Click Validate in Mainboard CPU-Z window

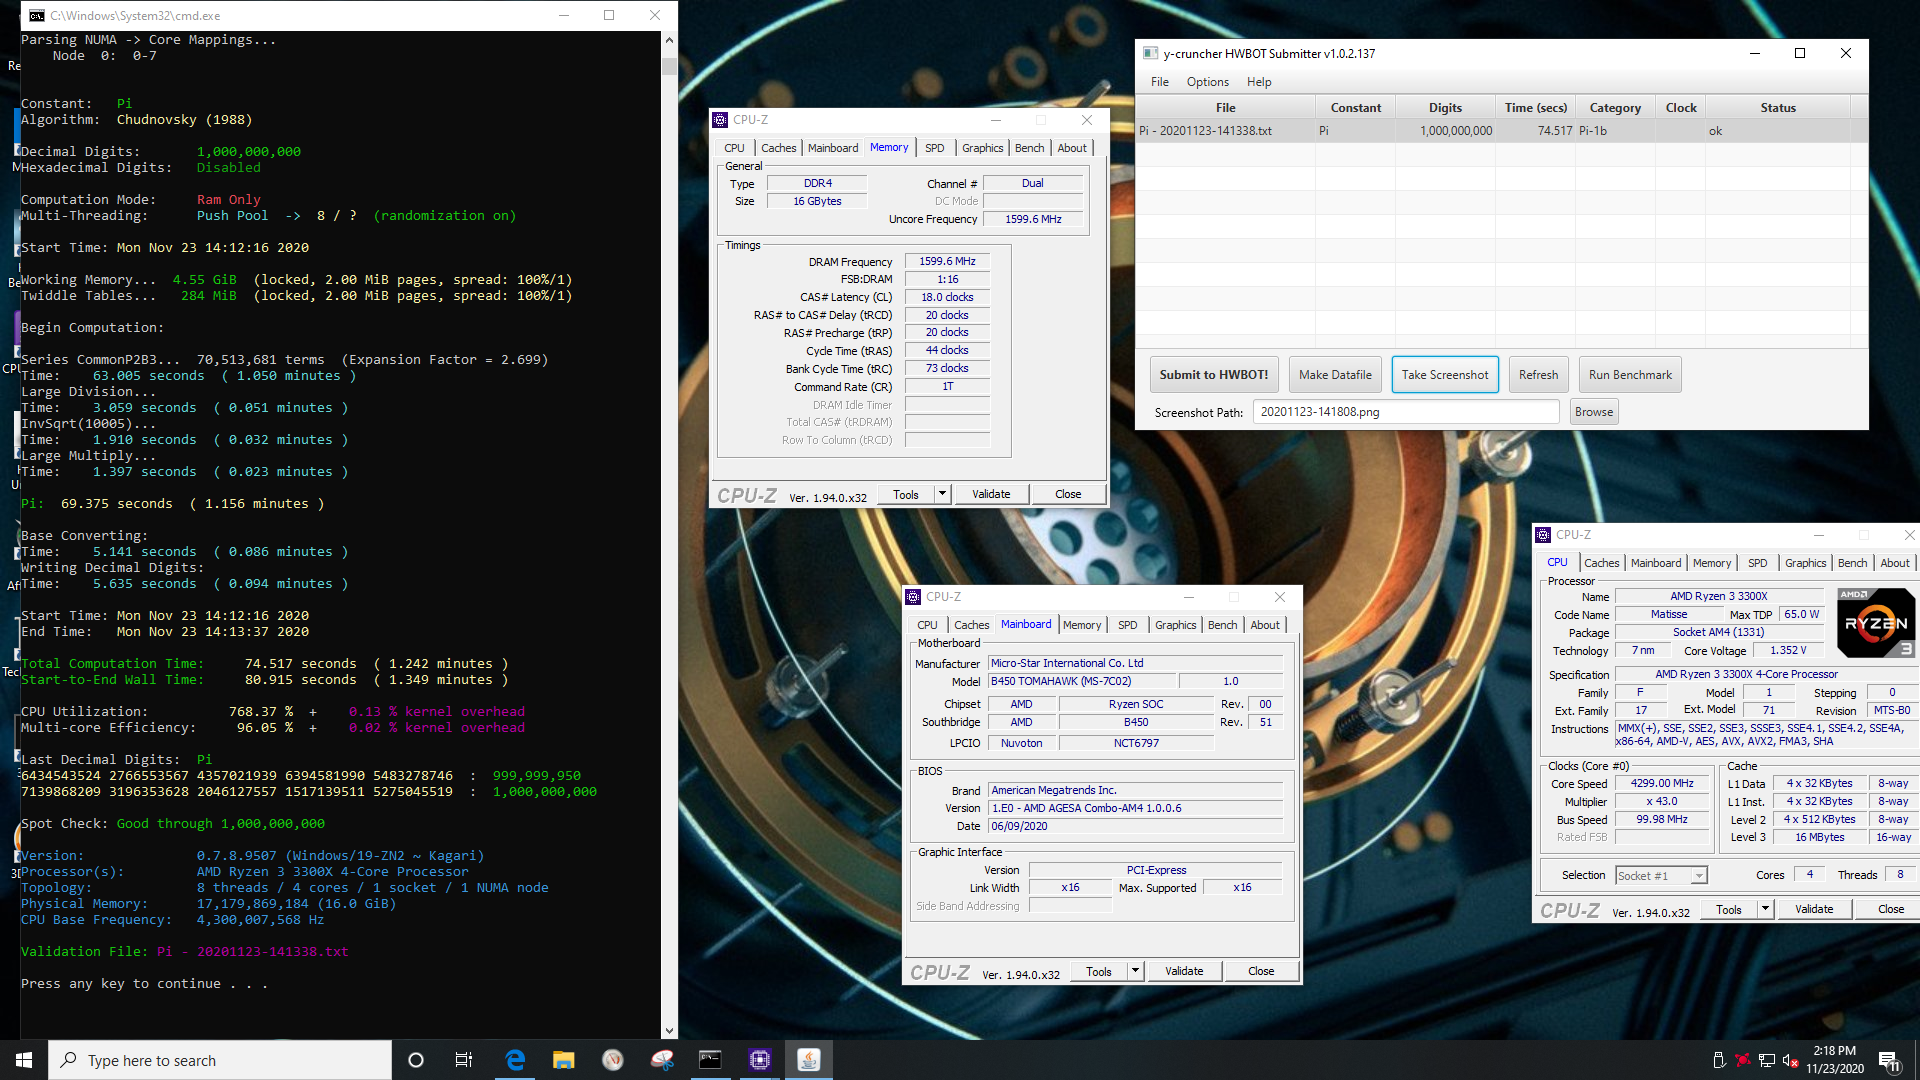click(1184, 971)
